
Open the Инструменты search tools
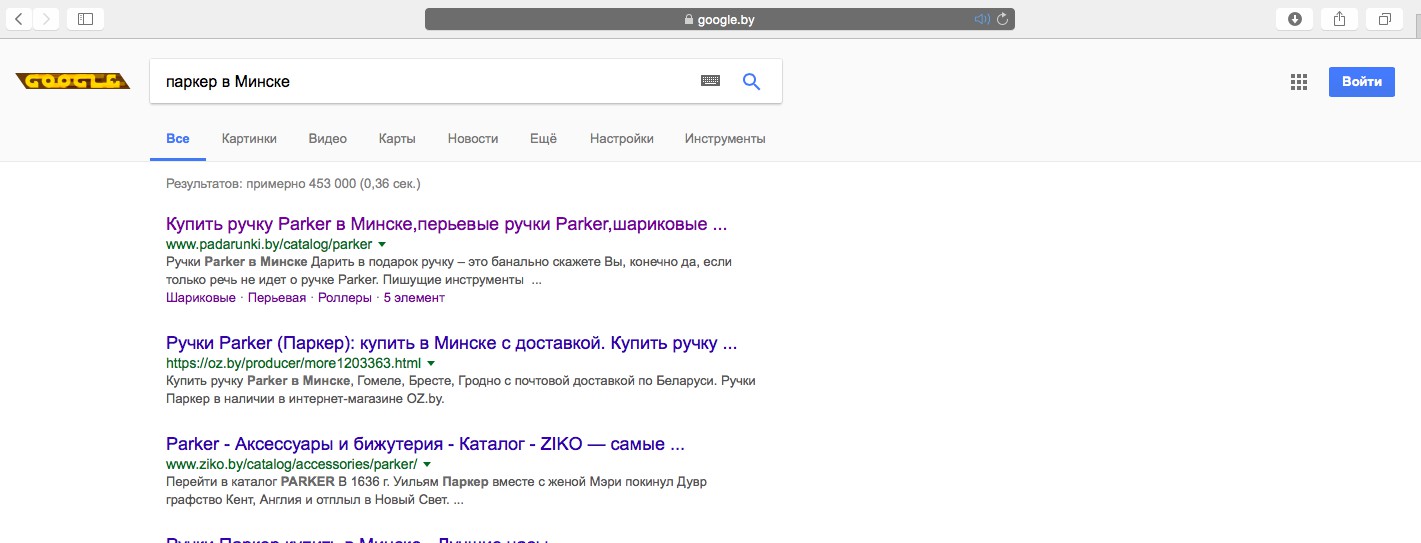(725, 139)
